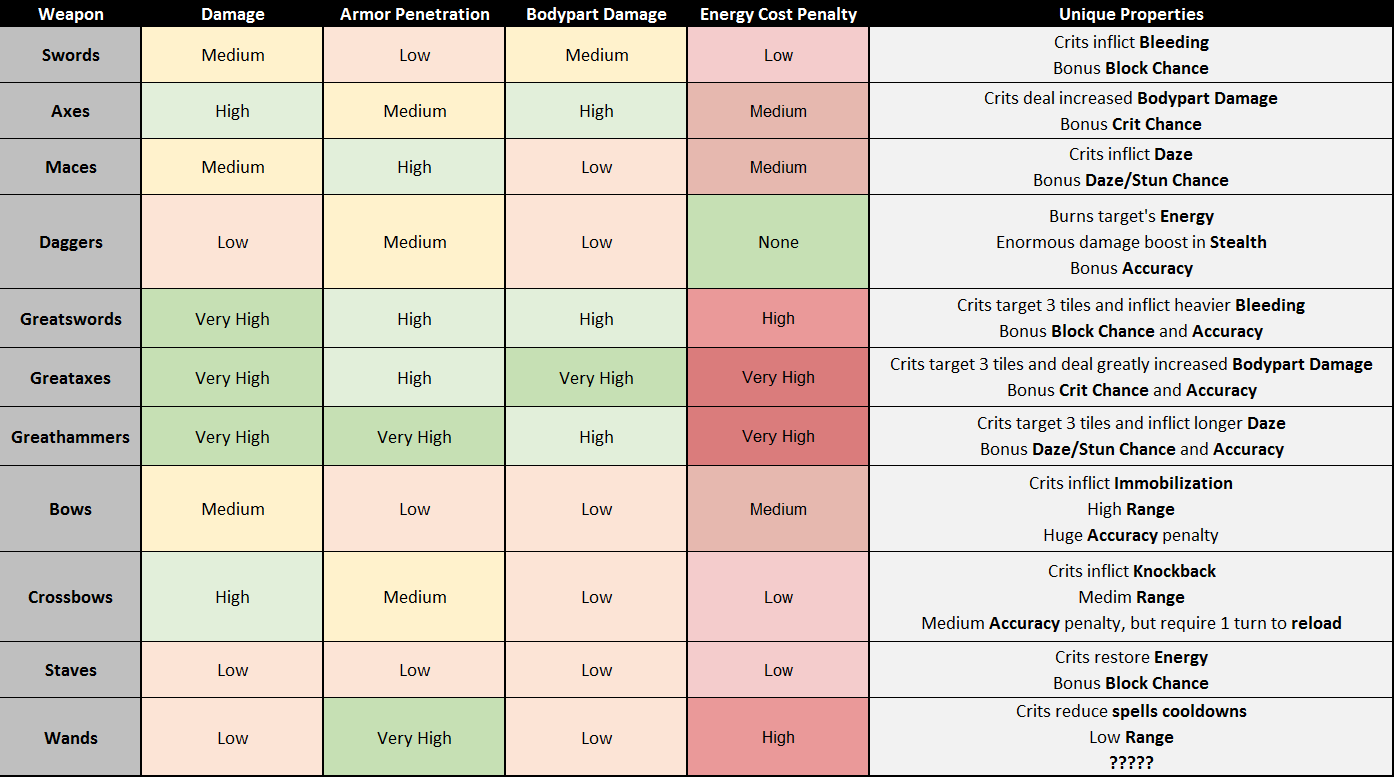This screenshot has height=777, width=1394.
Task: Click the Bodypart Damage column header
Action: [596, 14]
